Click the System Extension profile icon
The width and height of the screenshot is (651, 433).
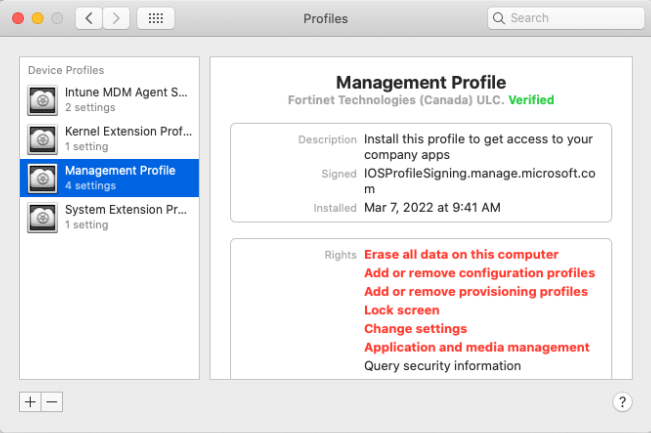[x=41, y=217]
